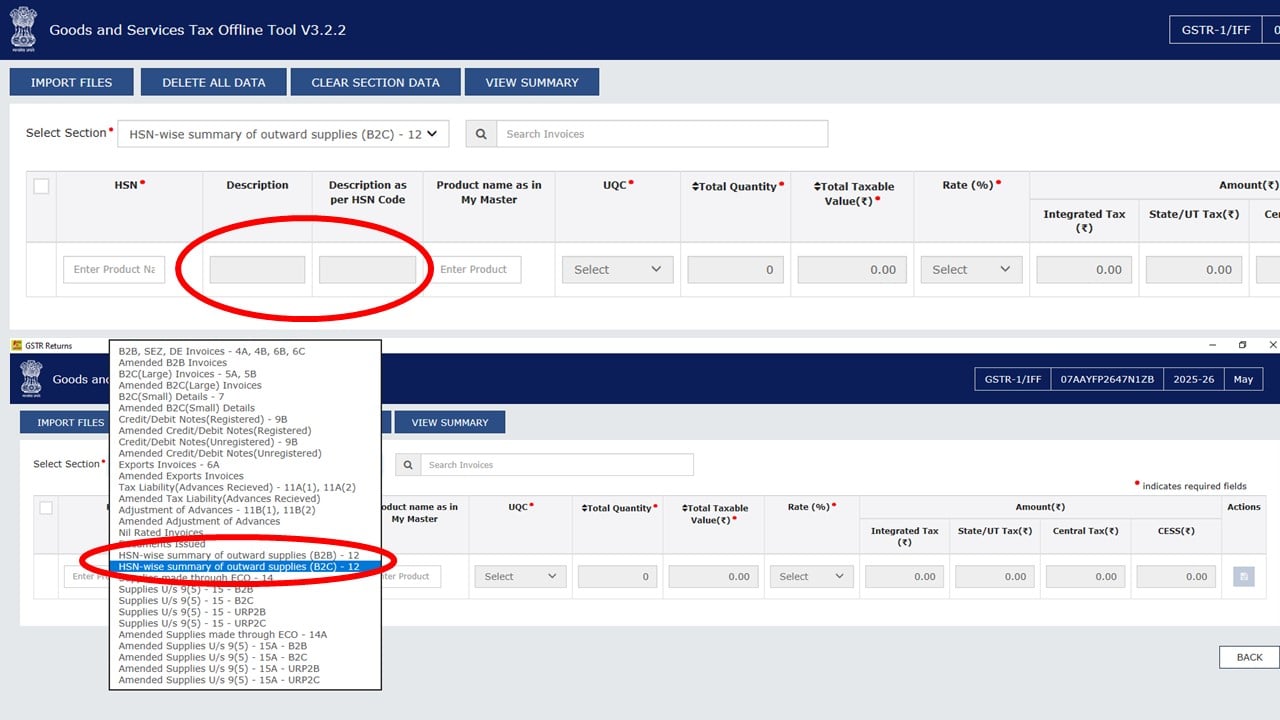The image size is (1280, 720).
Task: Click the DELETE ALL DATA button
Action: click(213, 82)
